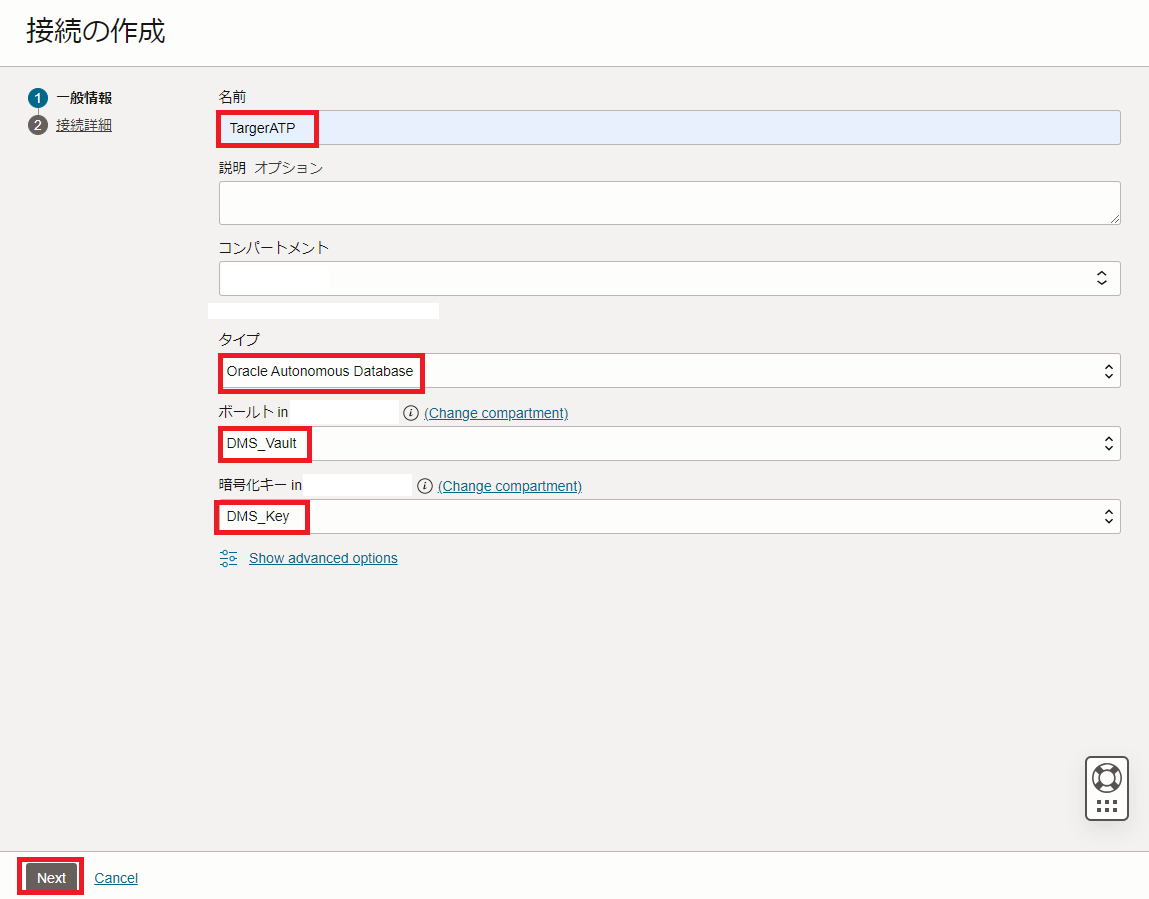Click the empty 説明 description text area
This screenshot has width=1149, height=899.
668,202
